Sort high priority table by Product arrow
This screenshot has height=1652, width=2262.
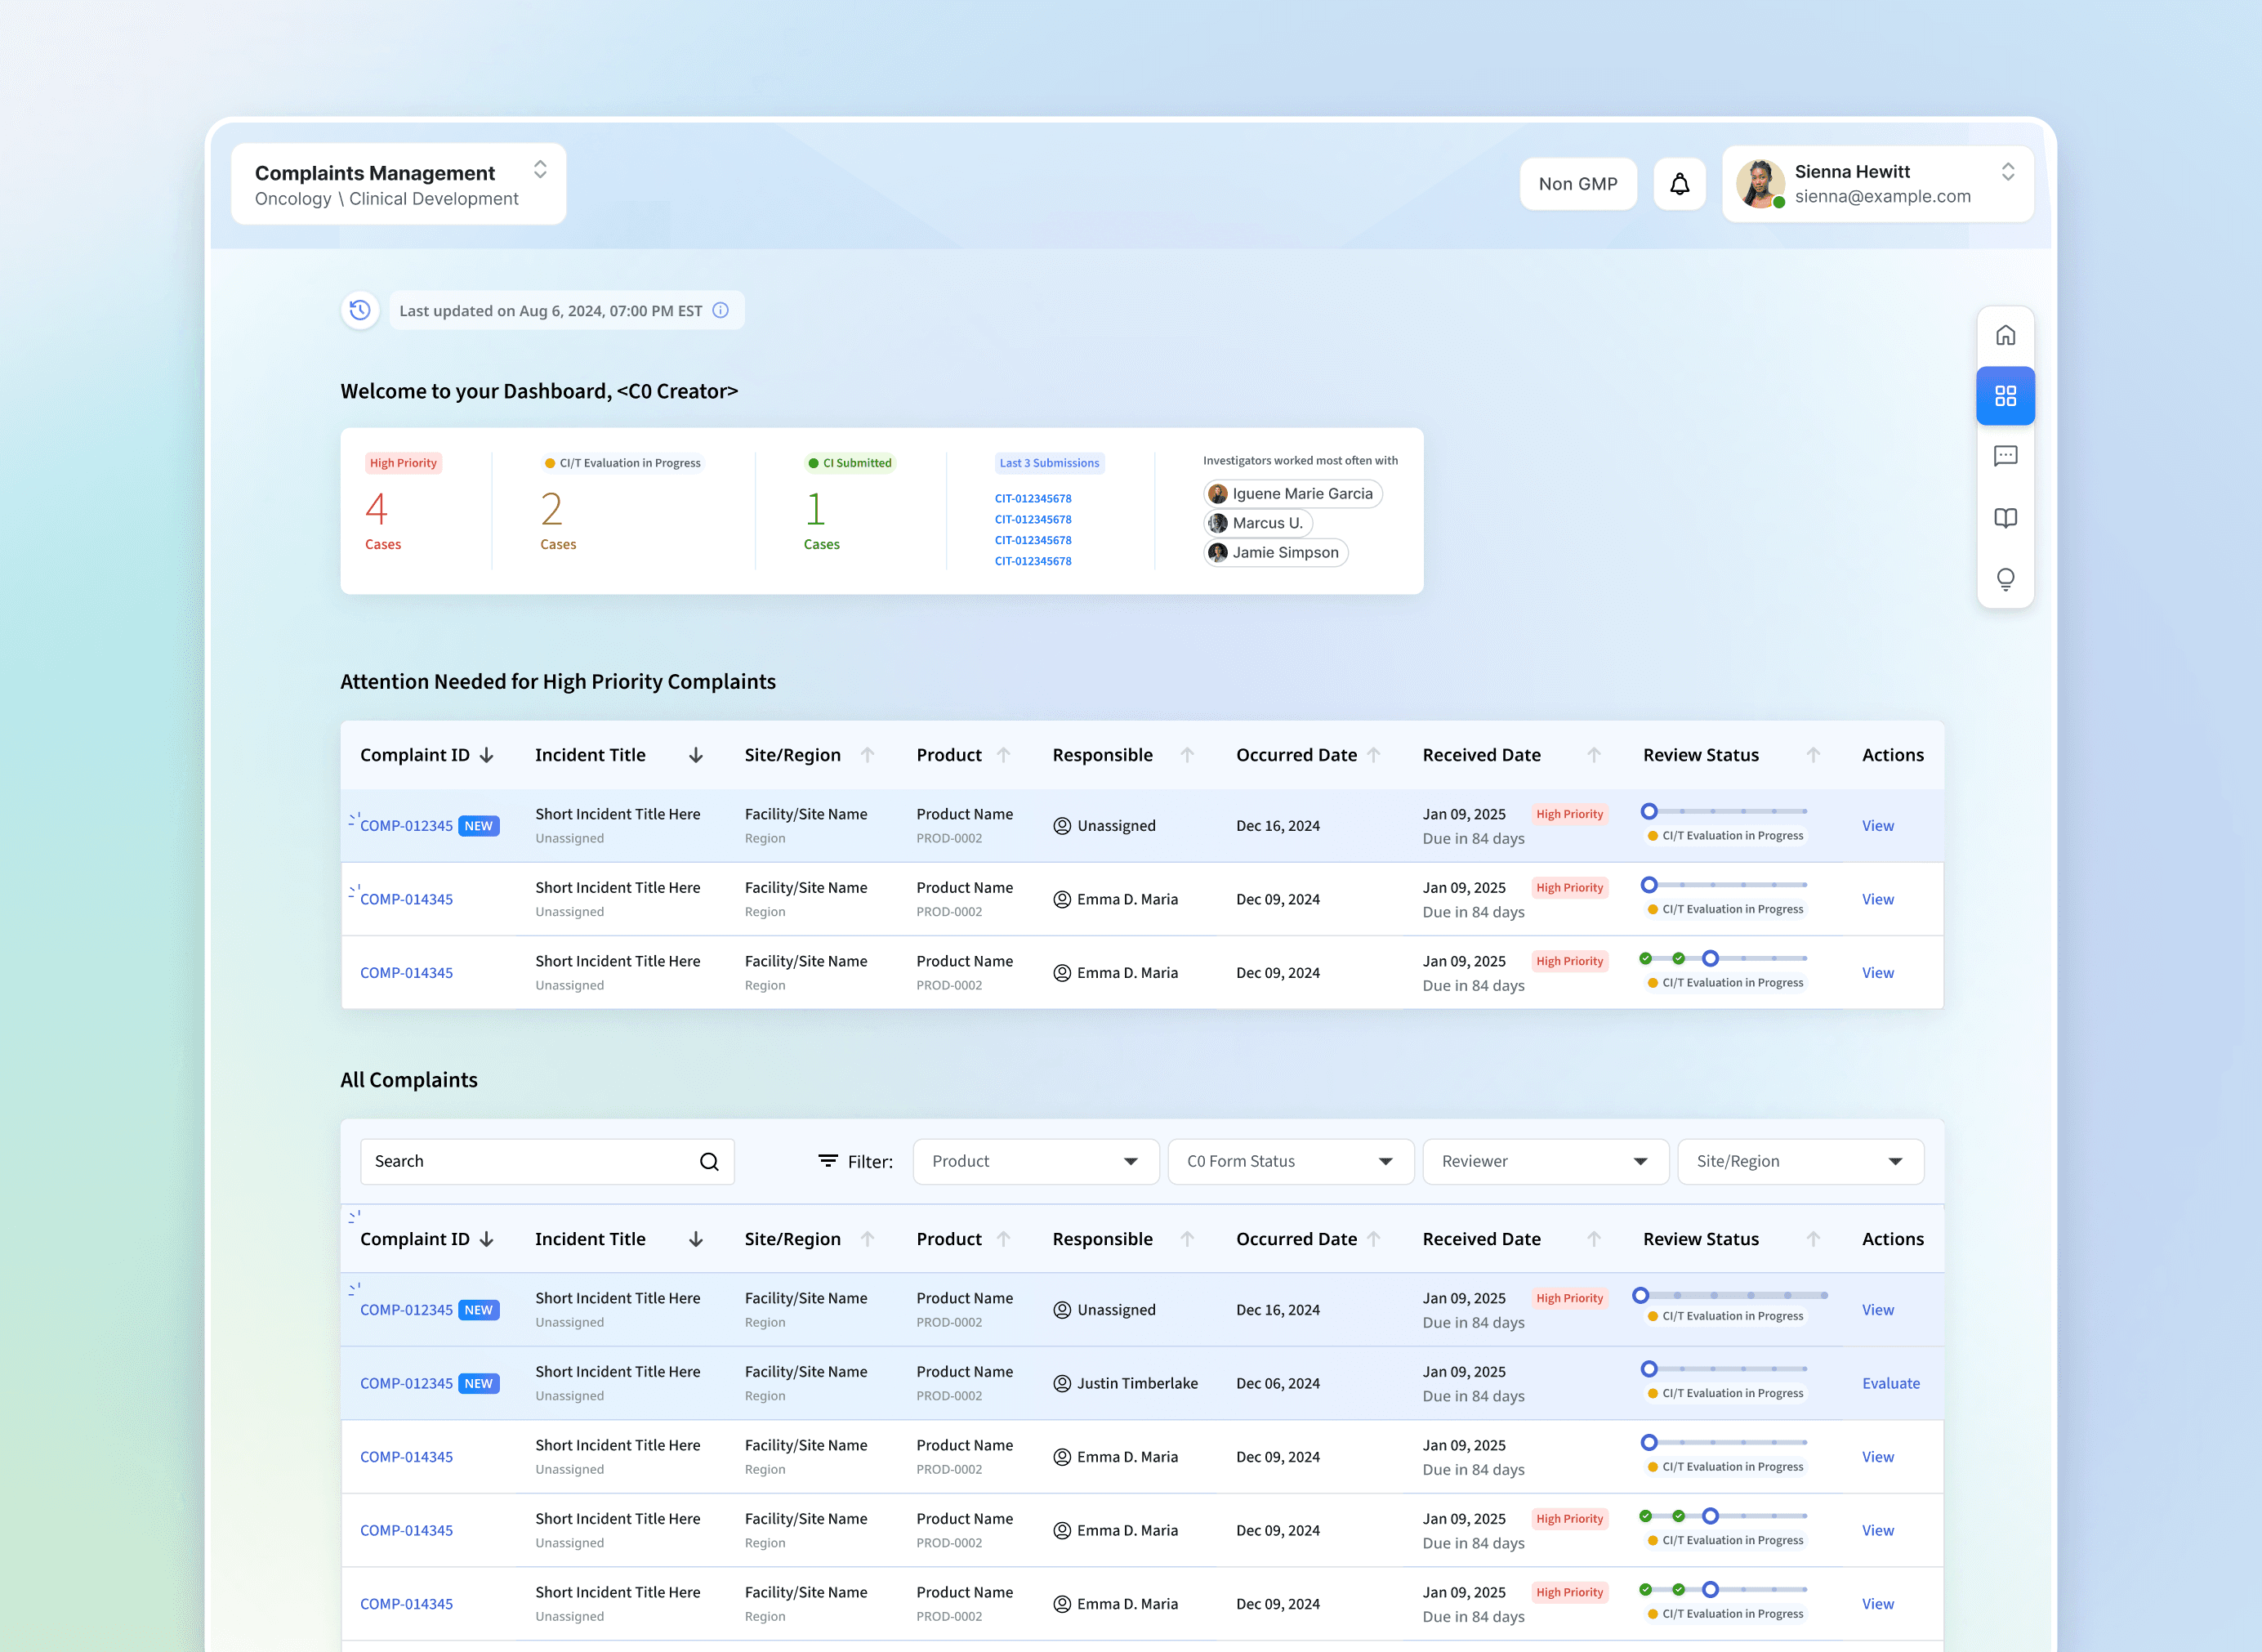(1003, 755)
